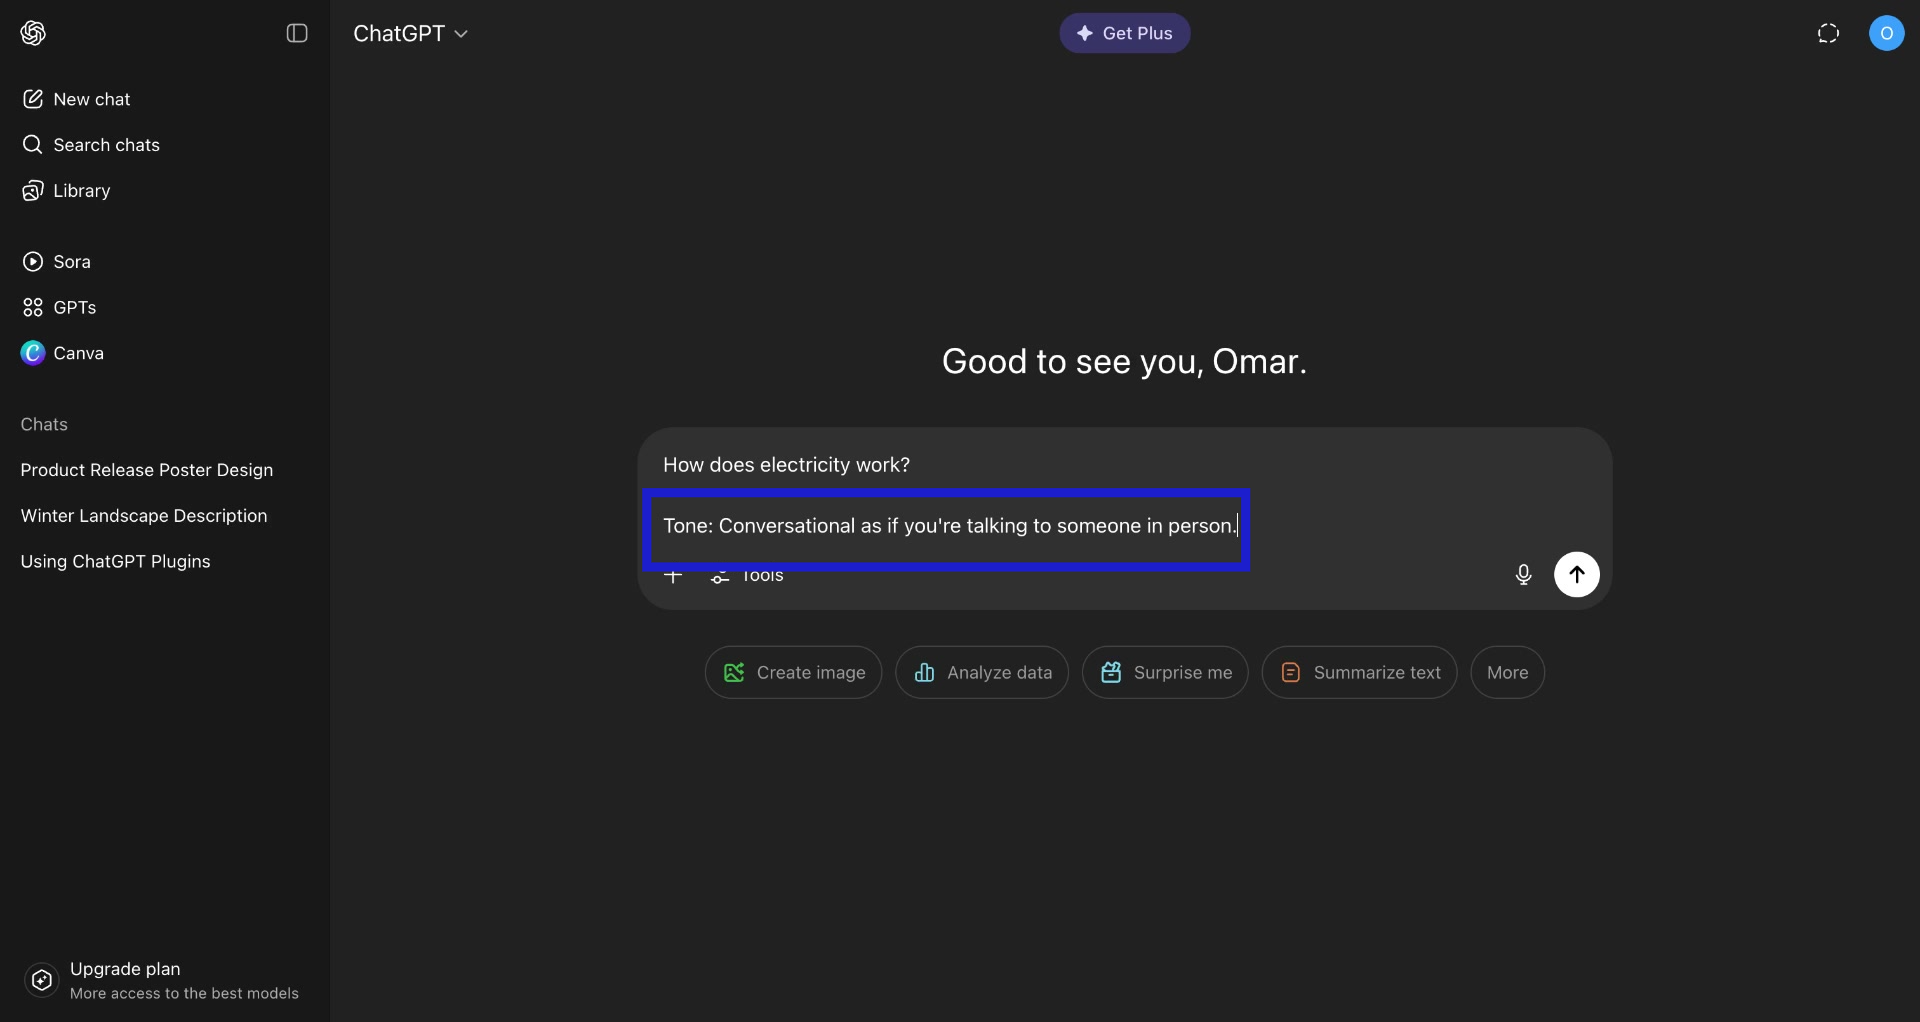Open your account profile menu
Viewport: 1920px width, 1022px height.
click(x=1888, y=33)
